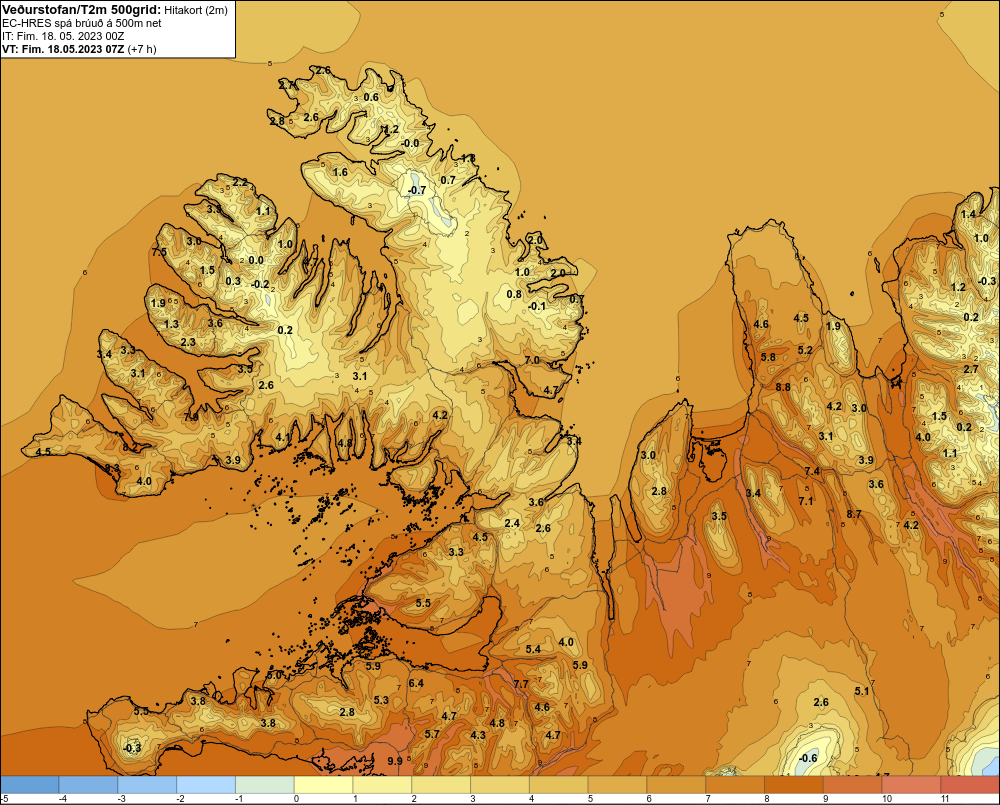Image resolution: width=1000 pixels, height=805 pixels.
Task: Click 'VT: Fim. 18.05.2023 07Z' valid time text
Action: point(63,49)
